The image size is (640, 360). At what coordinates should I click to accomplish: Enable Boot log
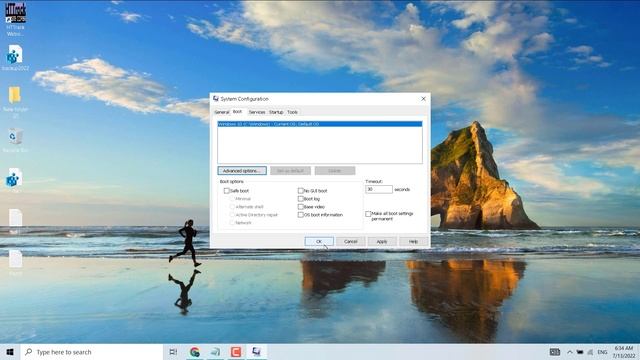tap(300, 199)
